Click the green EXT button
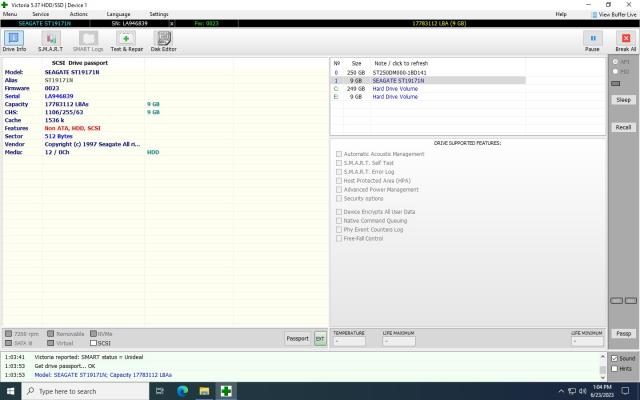This screenshot has height=400, width=640. [320, 339]
